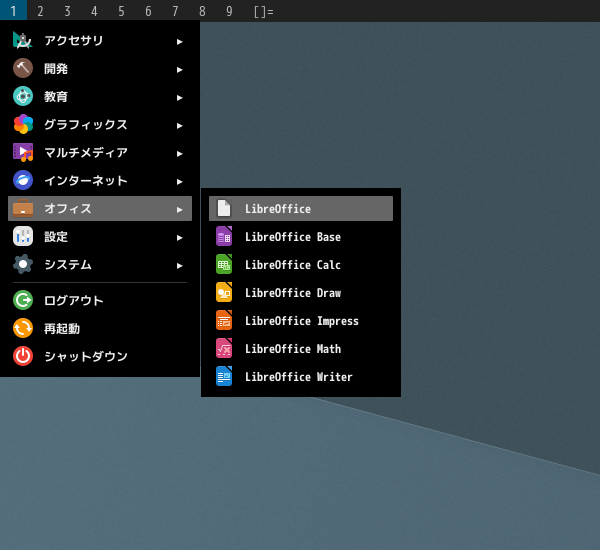Click the 設定 mixer icon
The height and width of the screenshot is (550, 600).
point(23,237)
